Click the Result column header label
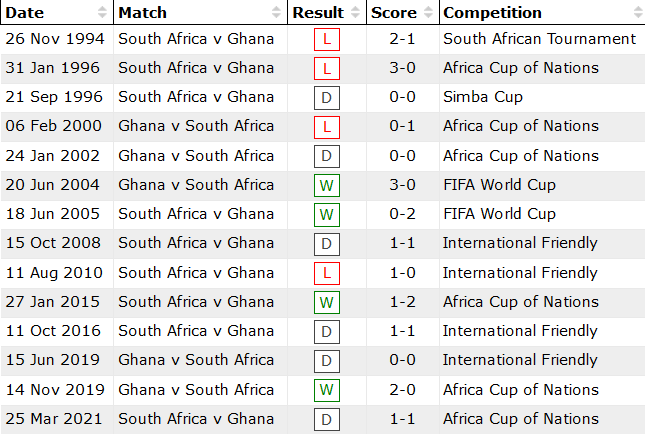Viewport: 645px width, 434px height. click(316, 13)
